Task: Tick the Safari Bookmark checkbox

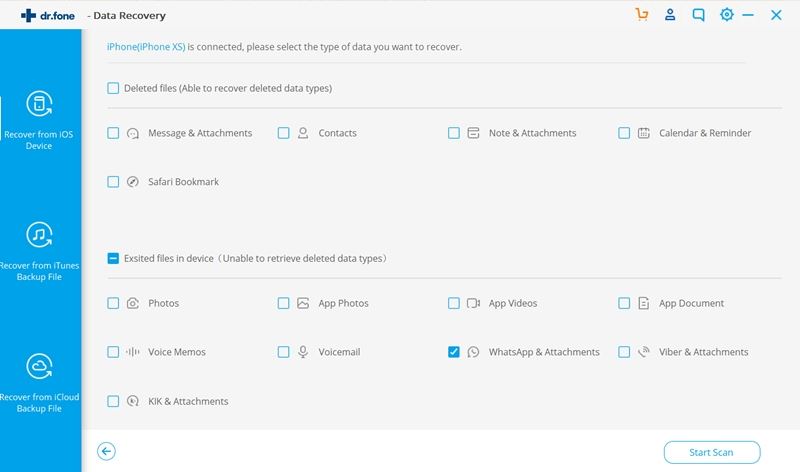Action: 113,182
